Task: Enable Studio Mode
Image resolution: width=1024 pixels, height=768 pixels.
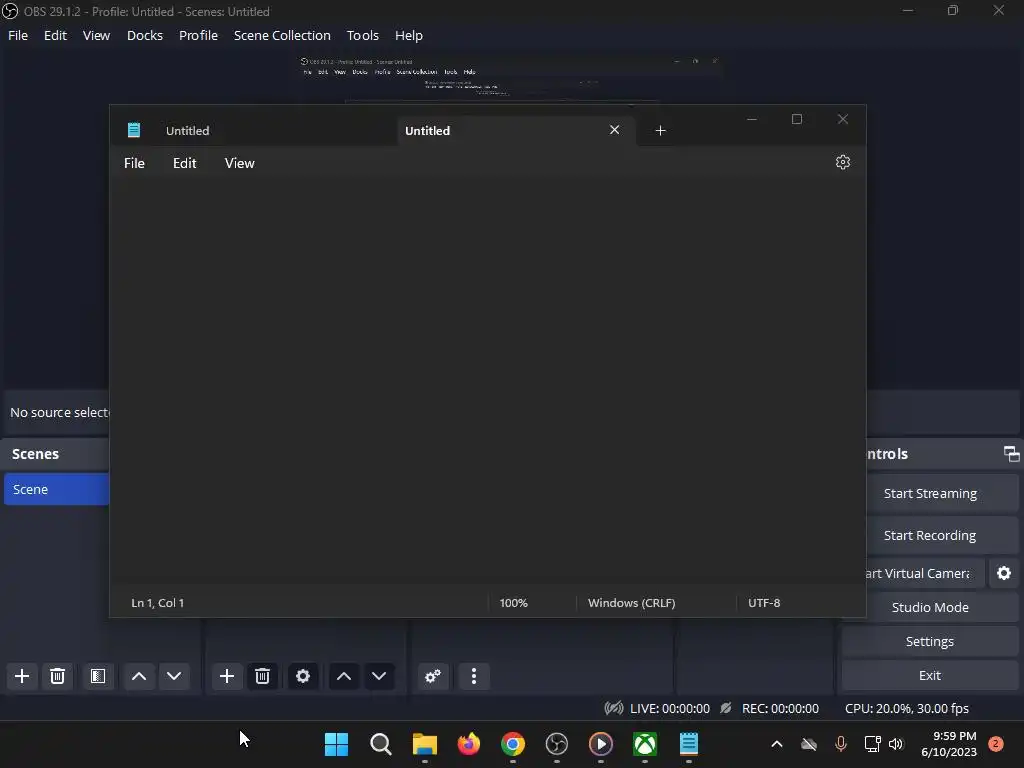Action: [x=930, y=607]
